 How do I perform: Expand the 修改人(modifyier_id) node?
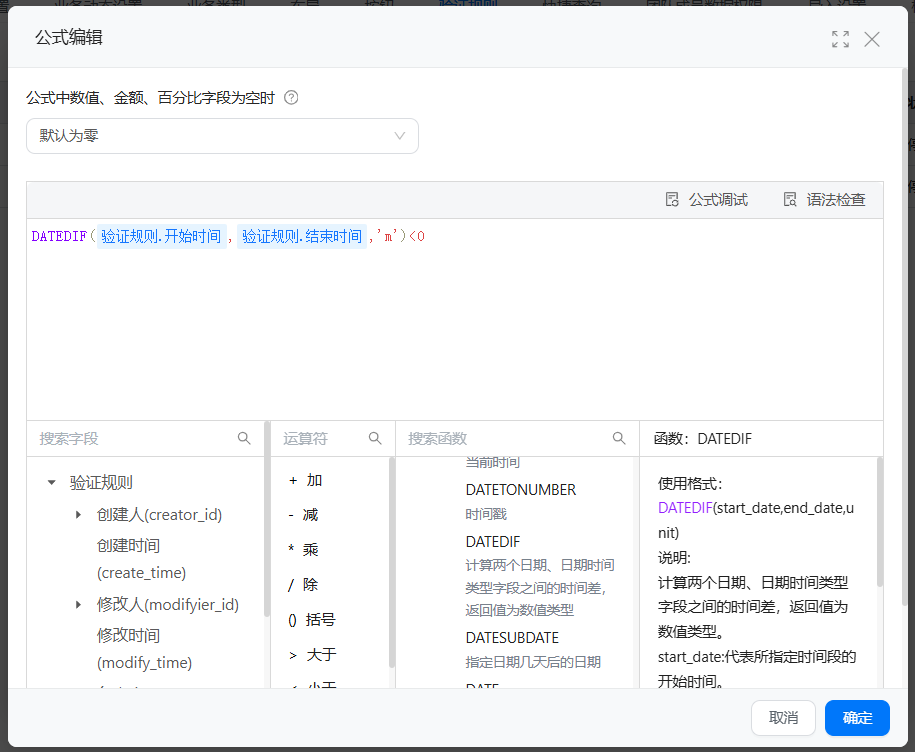point(78,604)
